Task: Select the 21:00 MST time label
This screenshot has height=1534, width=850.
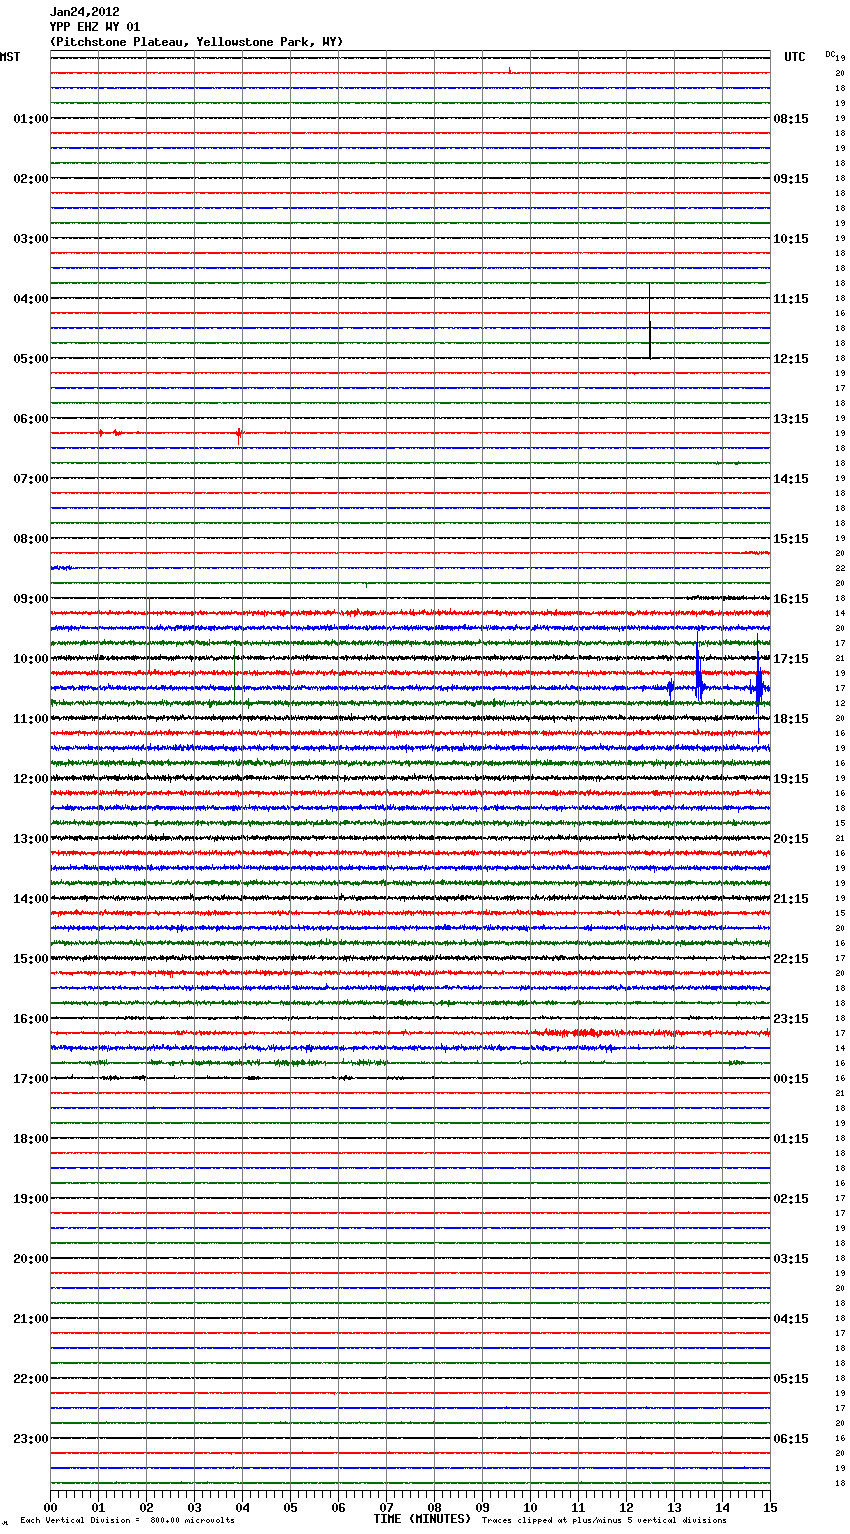Action: pyautogui.click(x=31, y=1319)
